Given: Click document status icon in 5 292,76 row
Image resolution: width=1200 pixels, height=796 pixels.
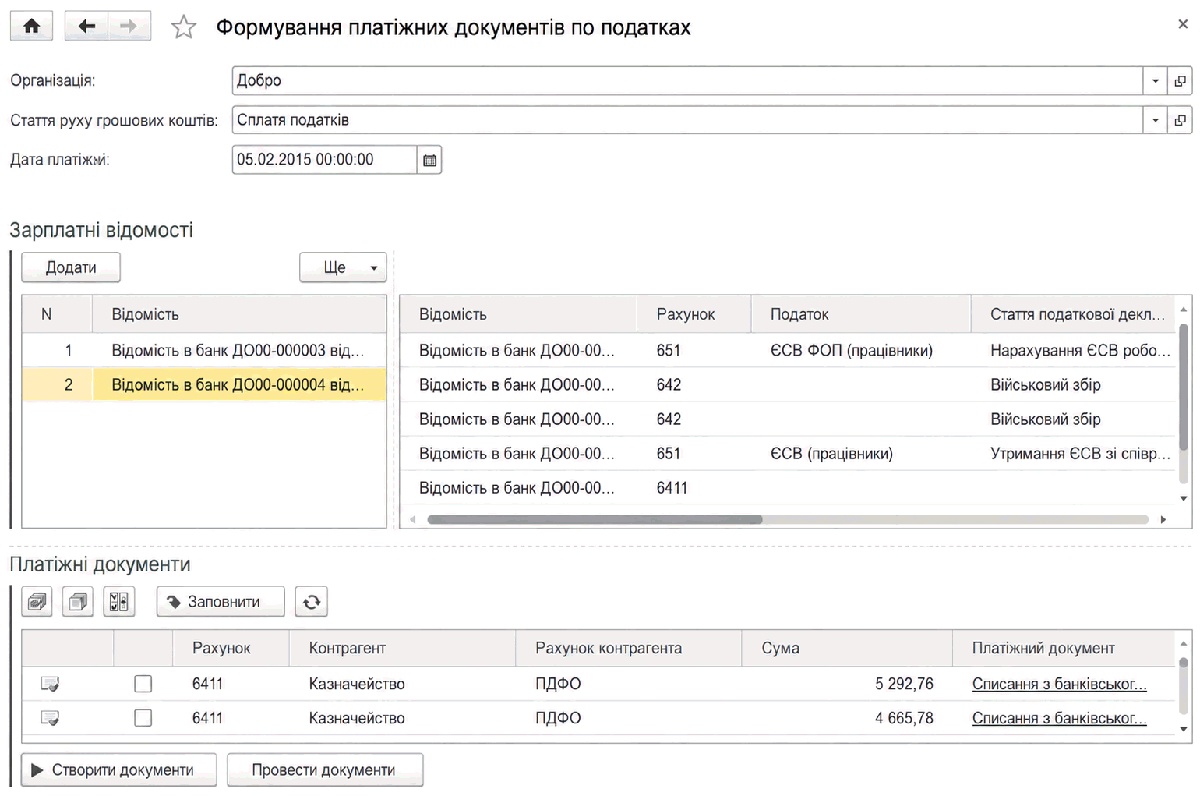Looking at the screenshot, I should tap(49, 684).
